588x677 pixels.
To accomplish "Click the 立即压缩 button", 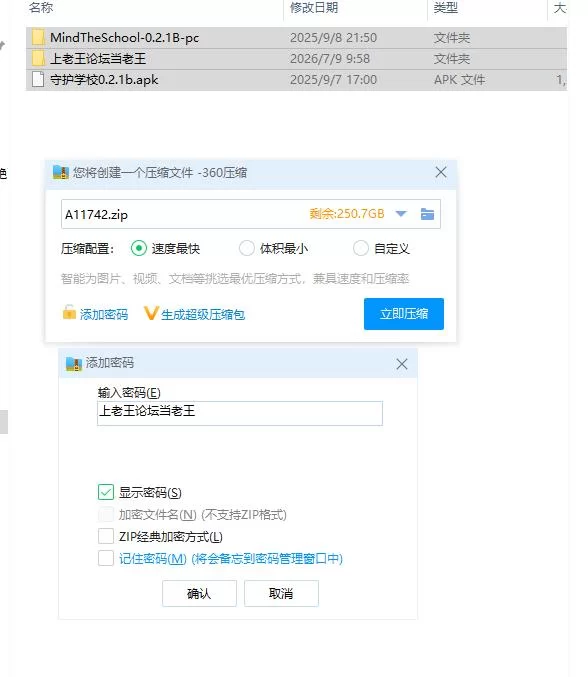I will [404, 314].
